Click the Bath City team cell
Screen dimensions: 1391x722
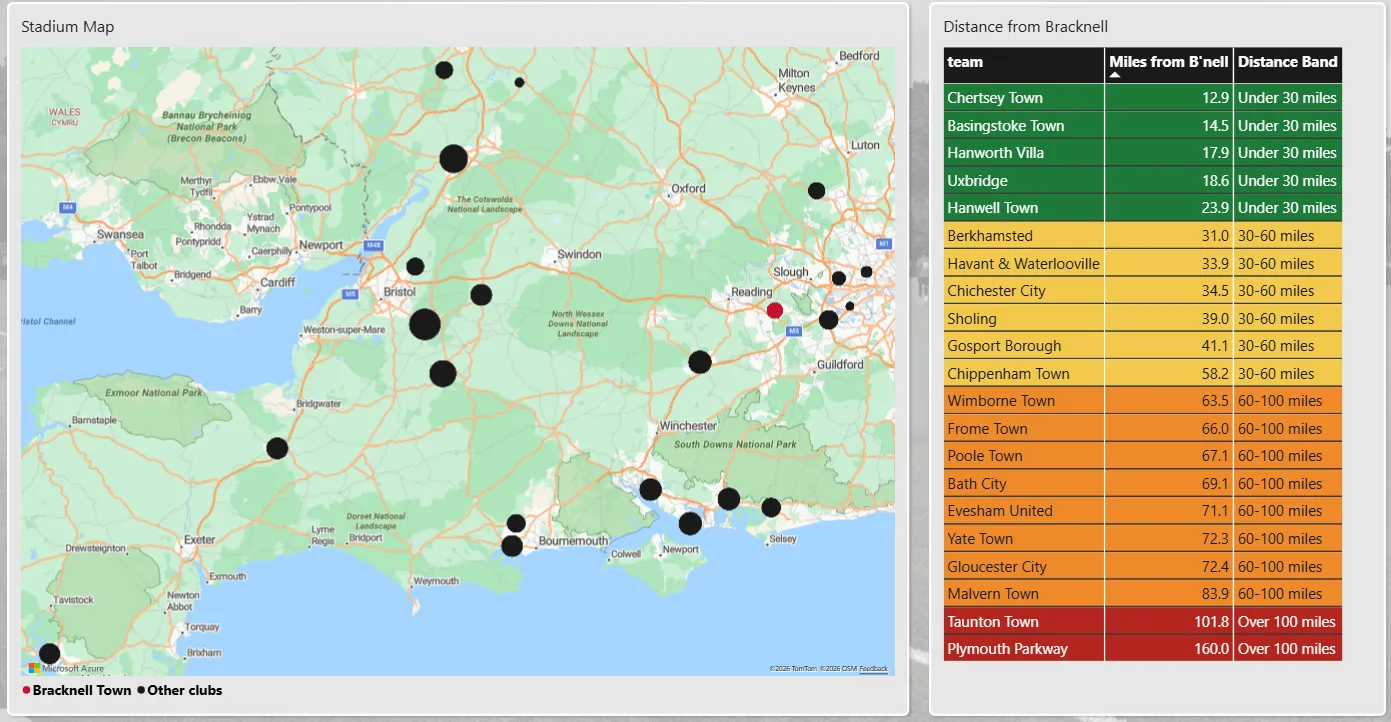[1024, 484]
